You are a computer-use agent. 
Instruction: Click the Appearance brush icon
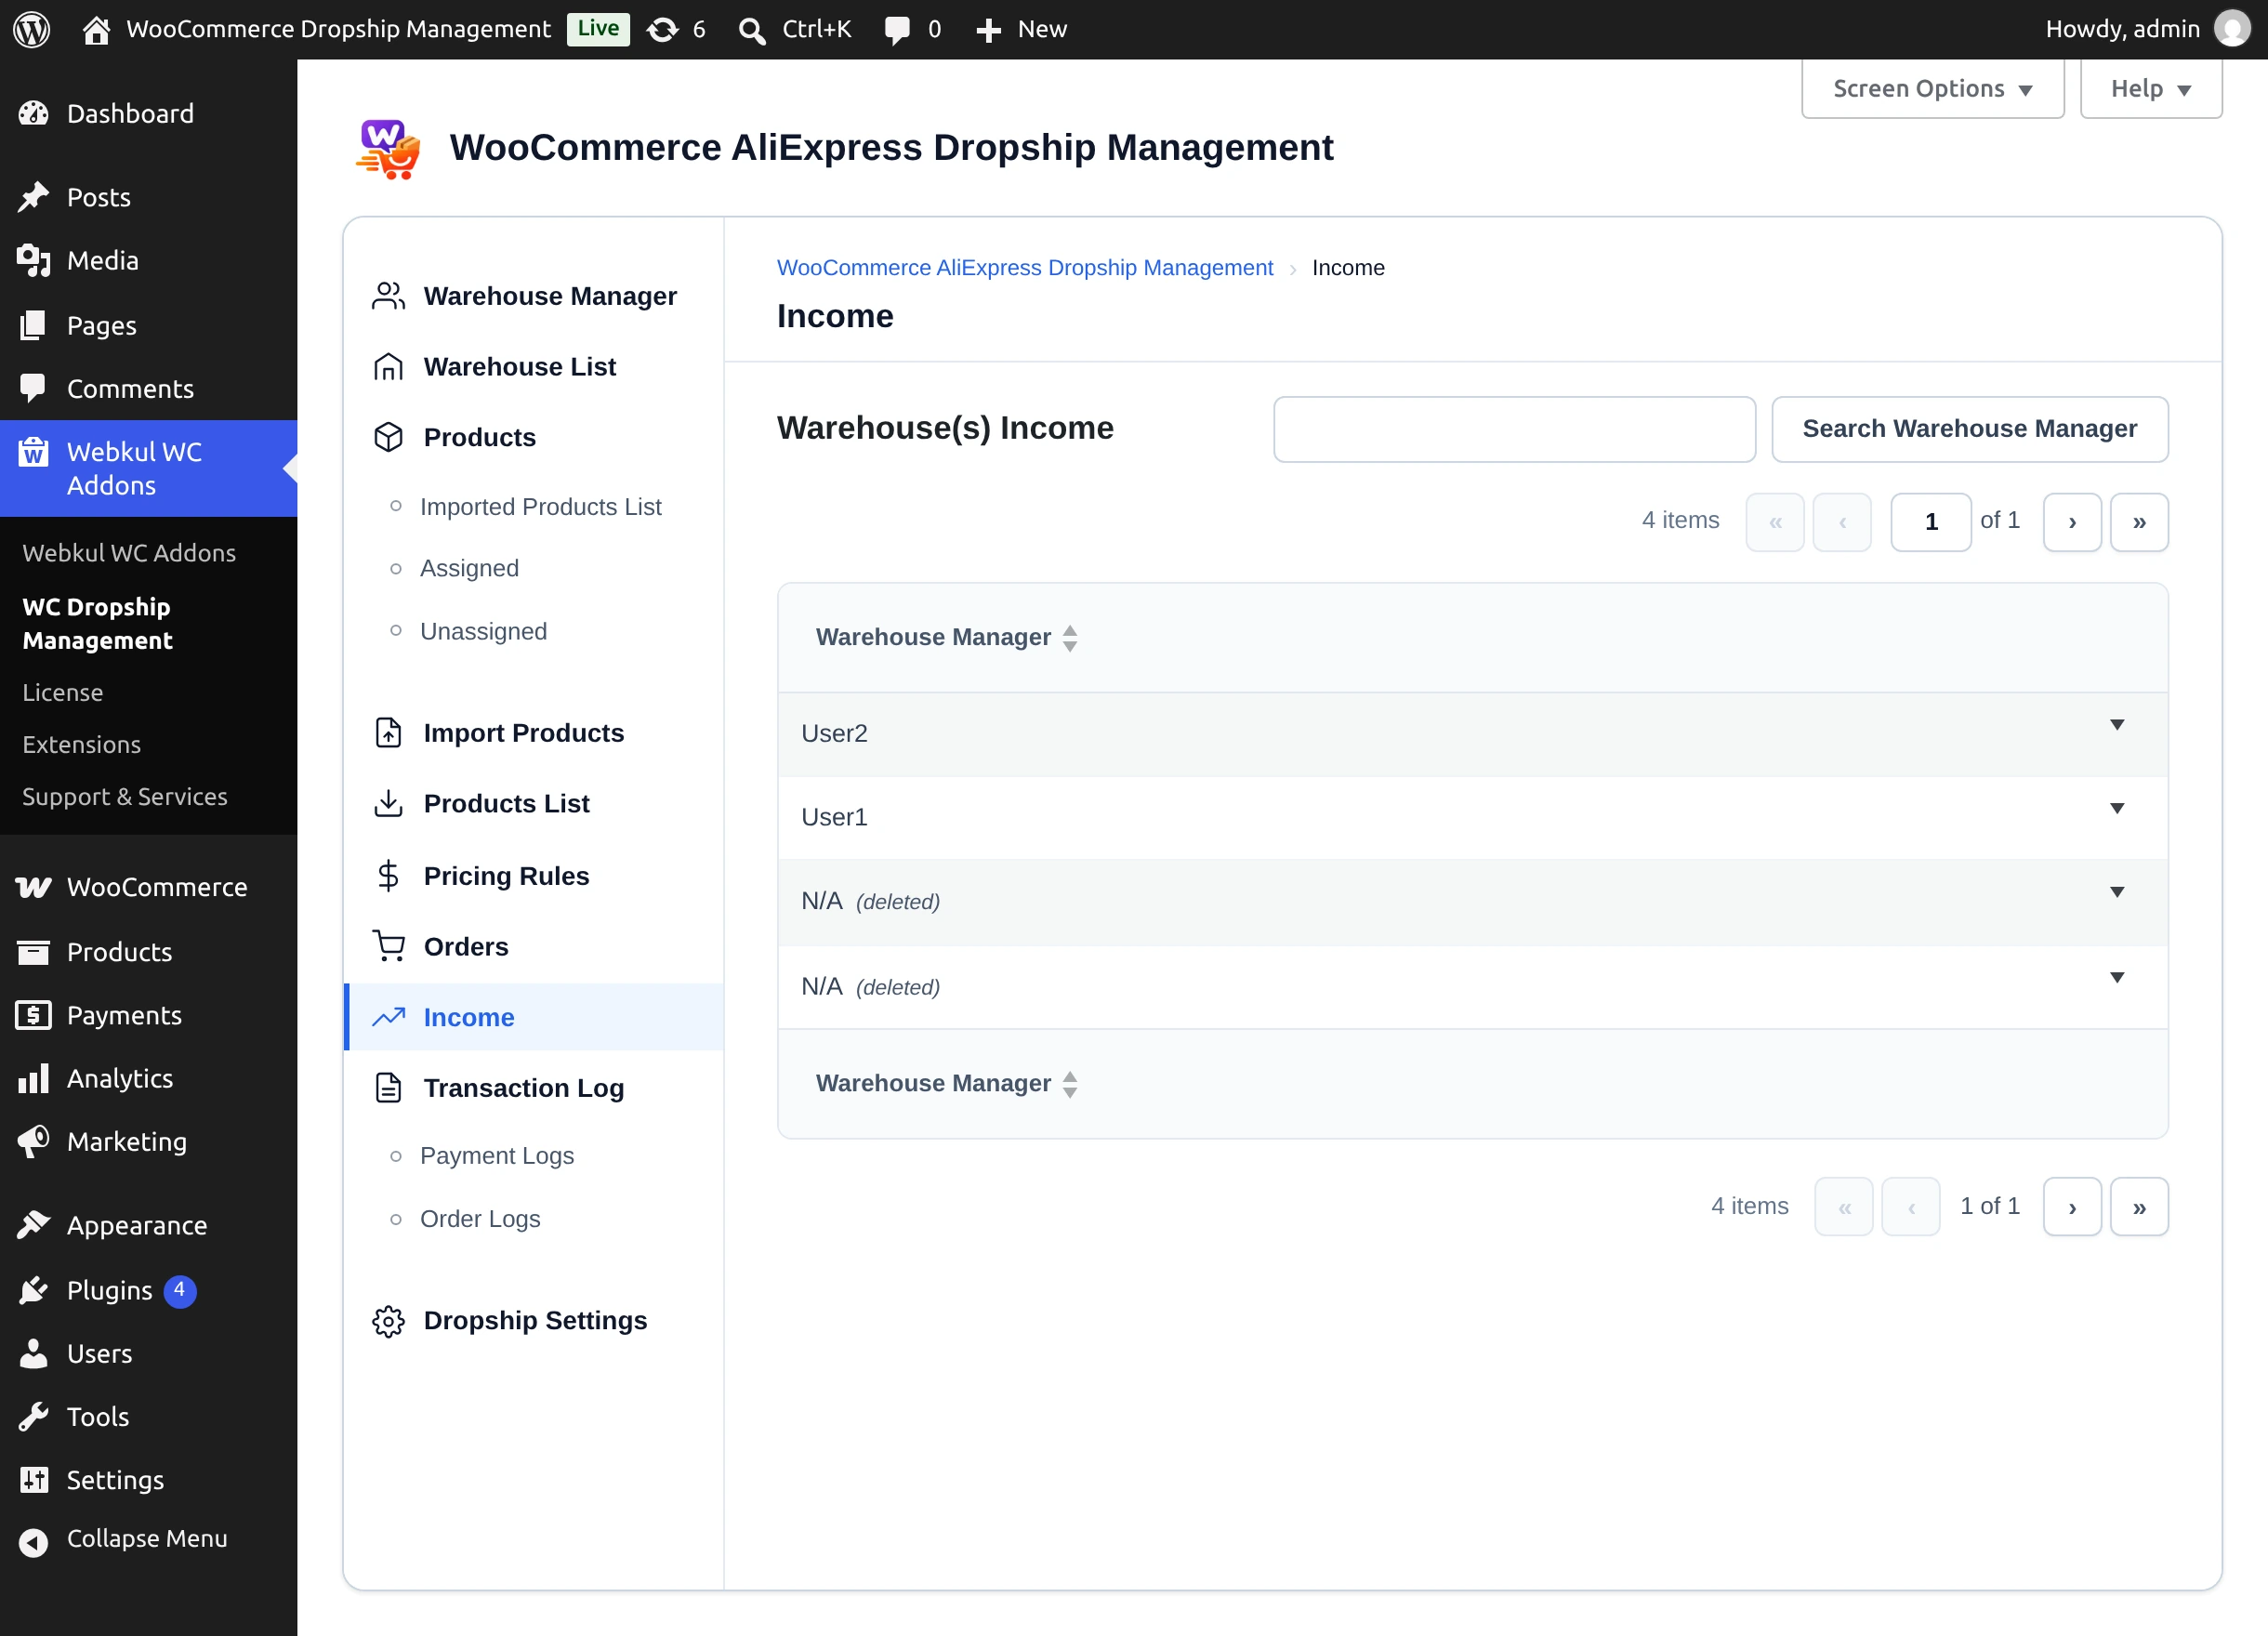pyautogui.click(x=33, y=1225)
